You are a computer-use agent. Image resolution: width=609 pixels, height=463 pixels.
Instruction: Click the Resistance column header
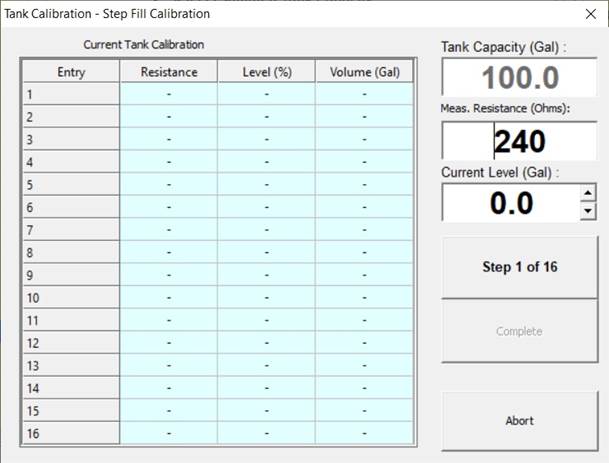click(169, 72)
